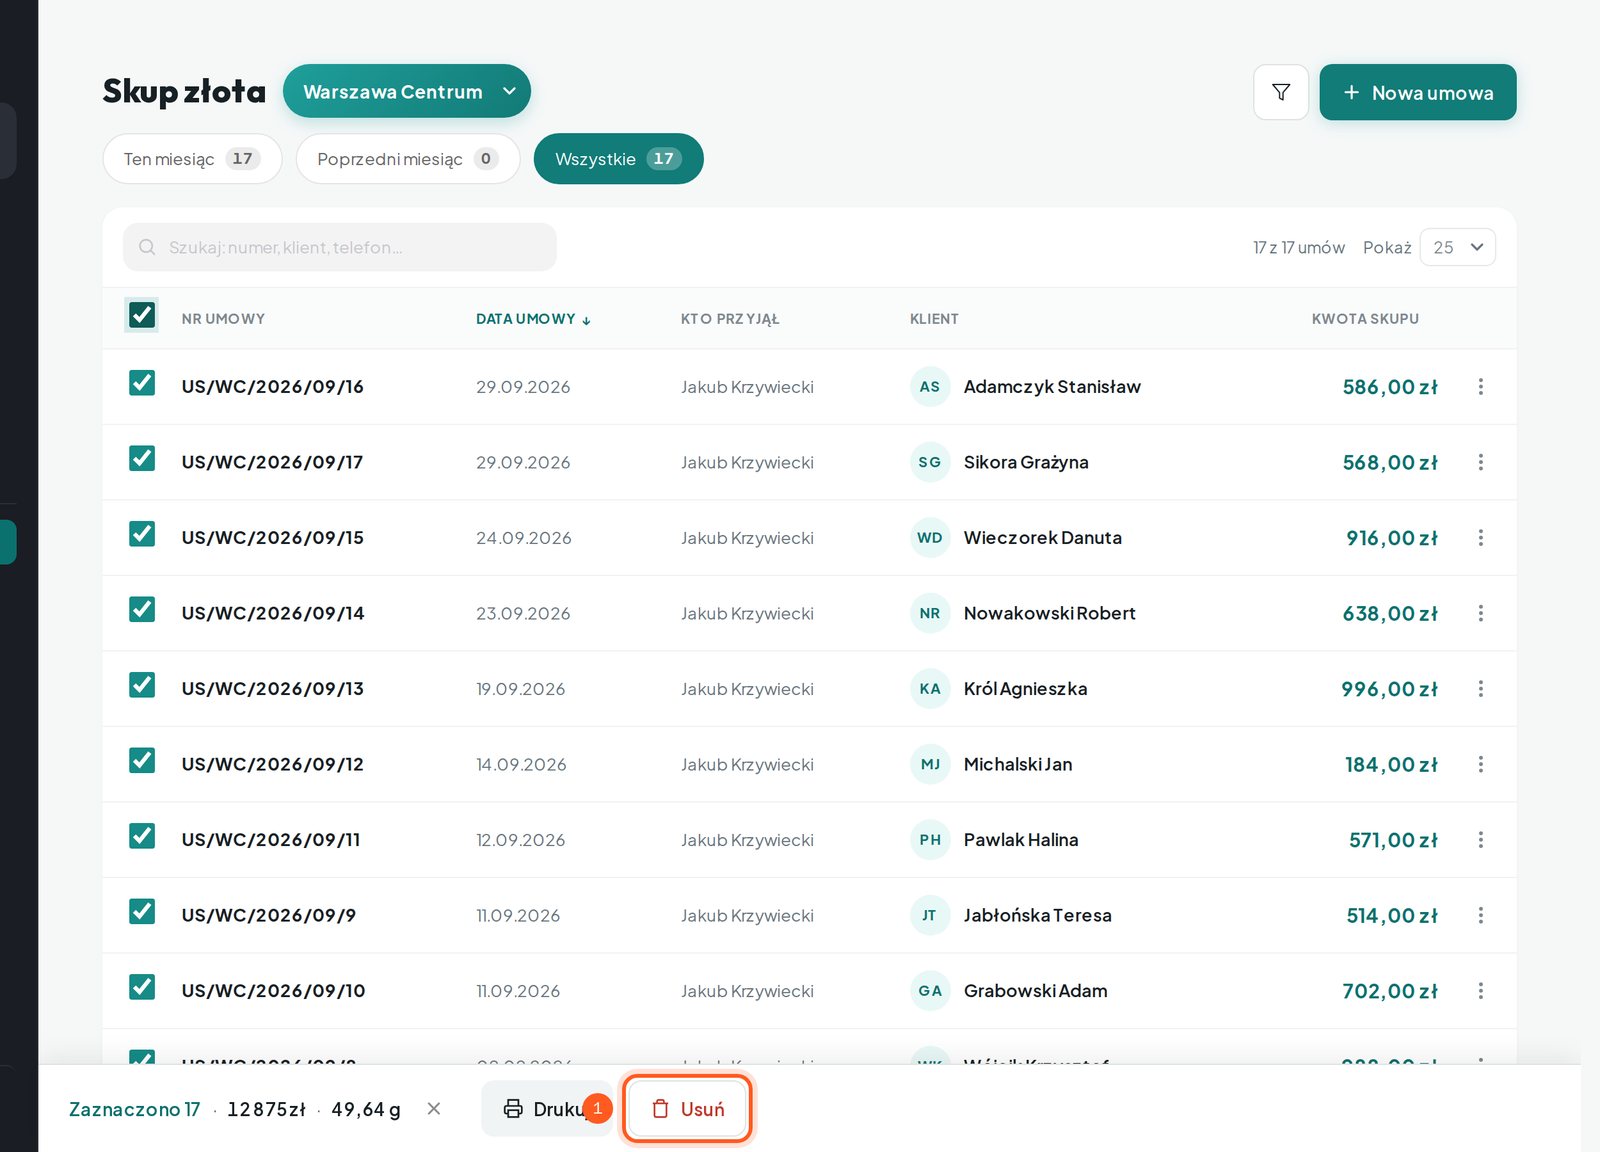Viewport: 1600px width, 1152px height.
Task: Uncheck contract US/WC/2026/09/14
Action: pyautogui.click(x=142, y=609)
